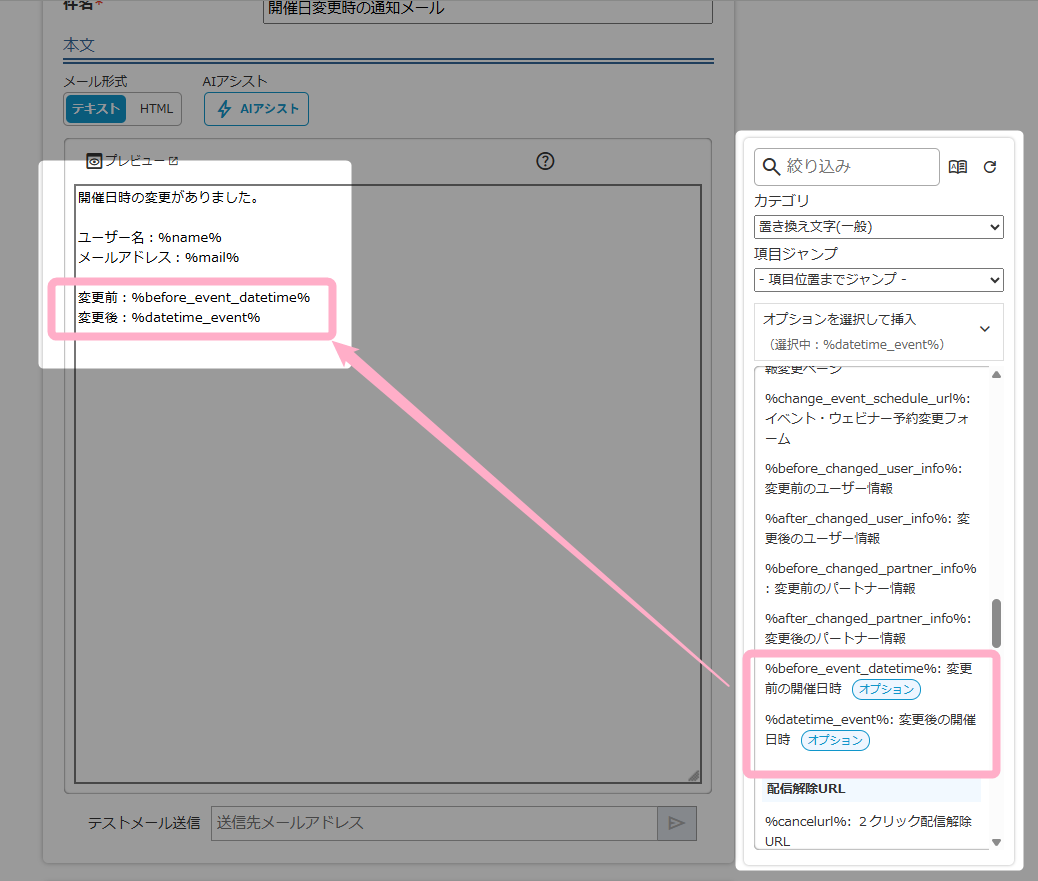1038x881 pixels.
Task: Switch mail format to HTML
Action: coord(156,109)
